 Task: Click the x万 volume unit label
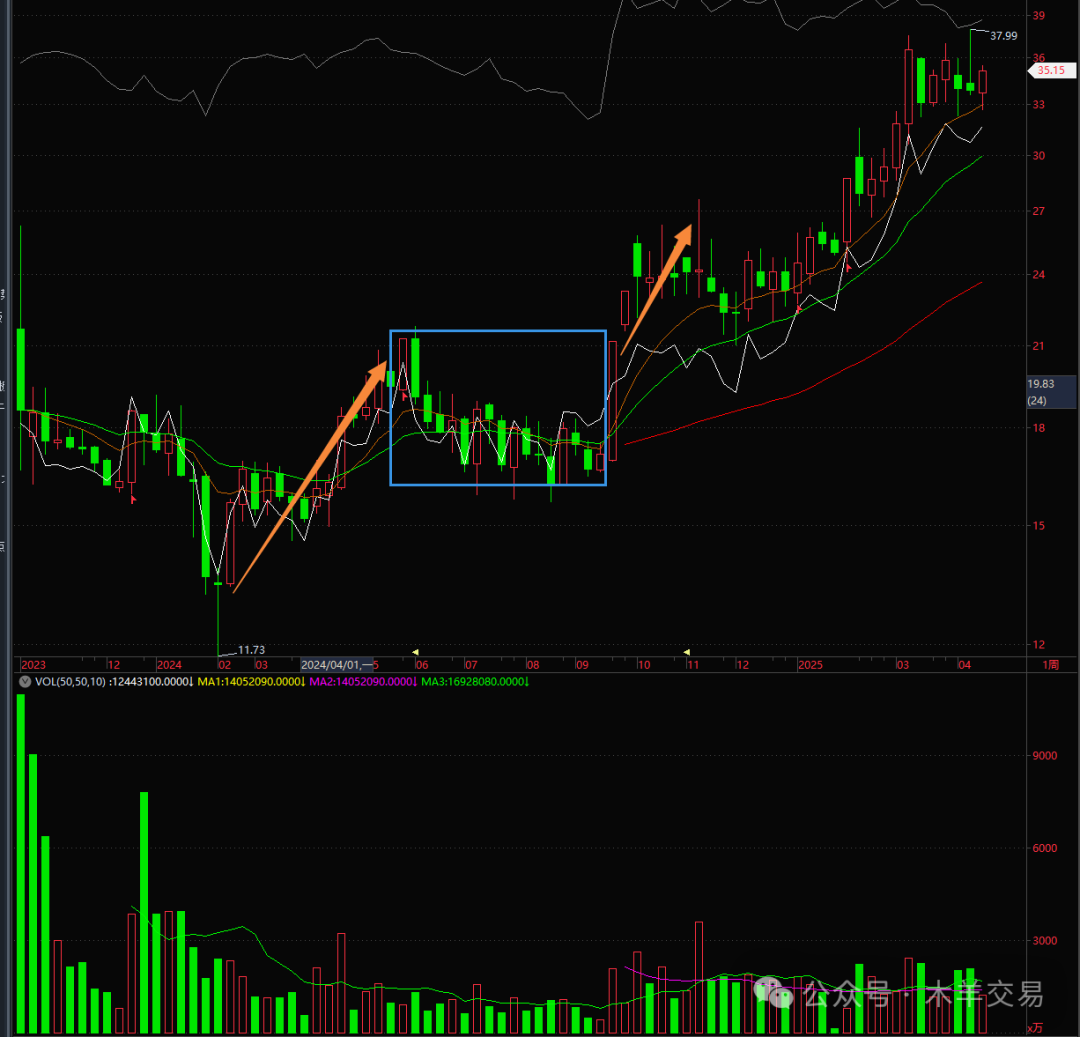[x=1035, y=1028]
